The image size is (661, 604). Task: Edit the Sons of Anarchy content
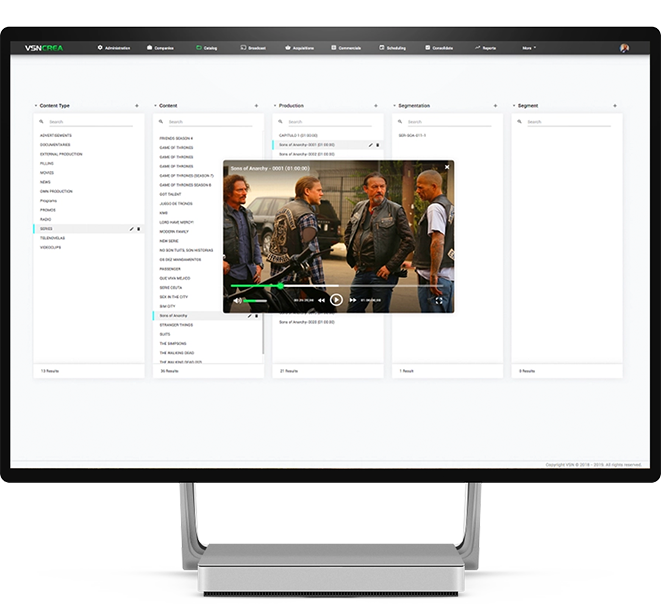(x=250, y=316)
